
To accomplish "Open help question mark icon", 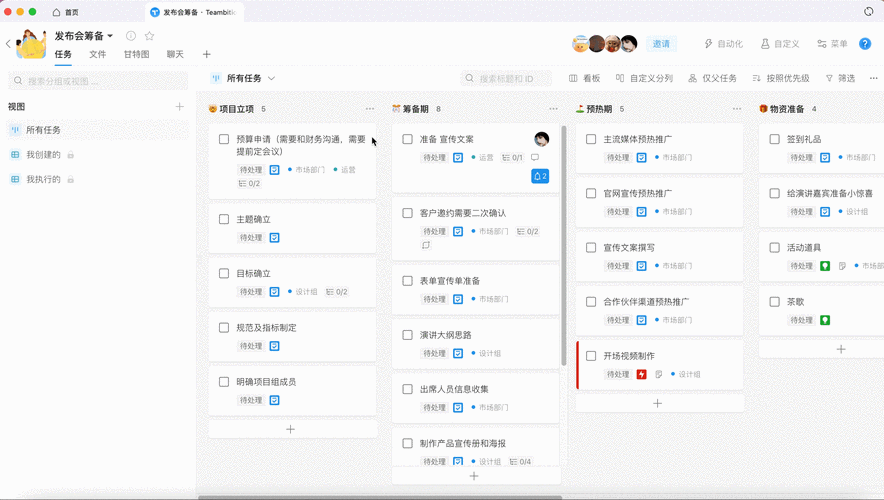I will click(x=865, y=43).
